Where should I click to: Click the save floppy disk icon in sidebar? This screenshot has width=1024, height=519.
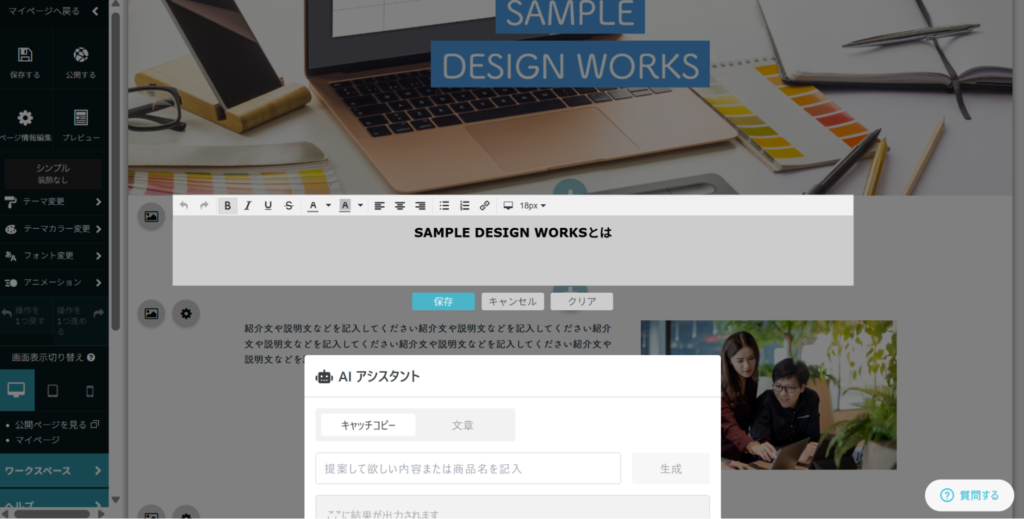25,55
